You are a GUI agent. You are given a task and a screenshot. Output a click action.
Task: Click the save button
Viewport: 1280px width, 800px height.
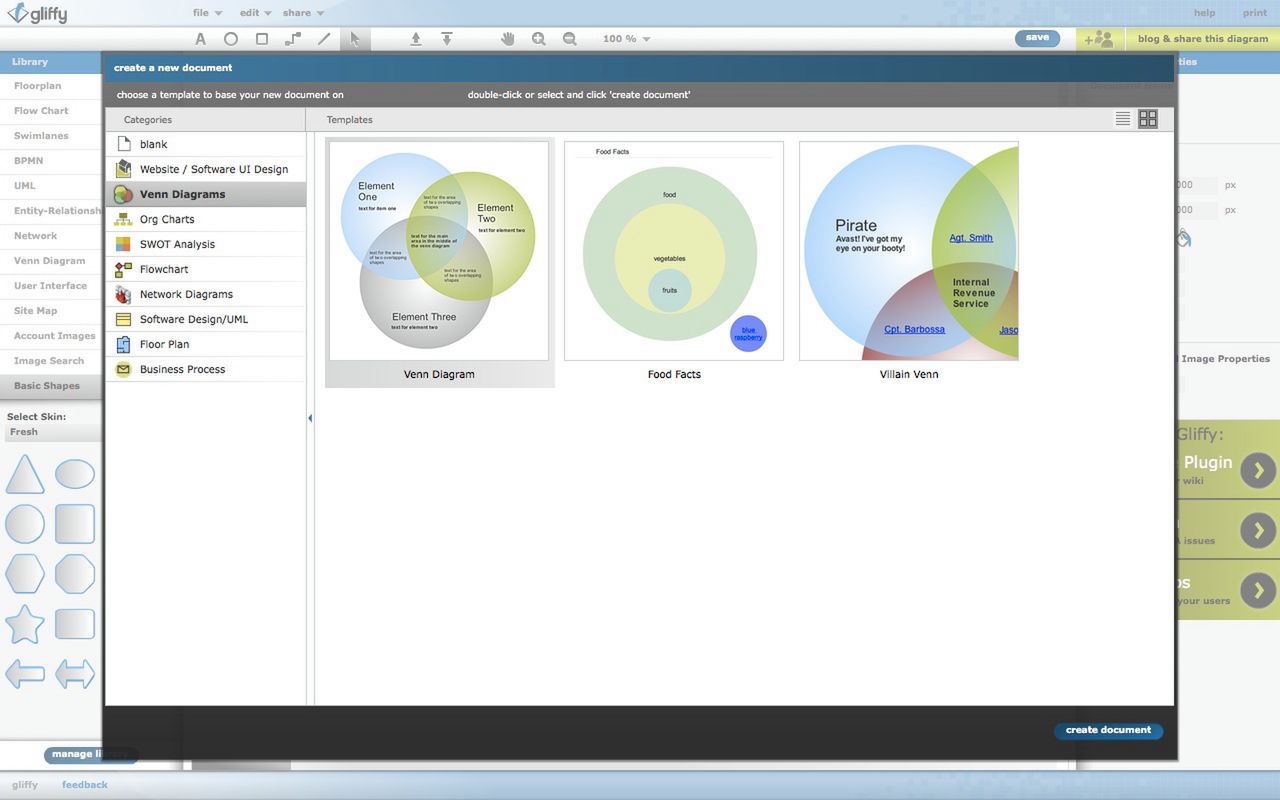coord(1037,38)
